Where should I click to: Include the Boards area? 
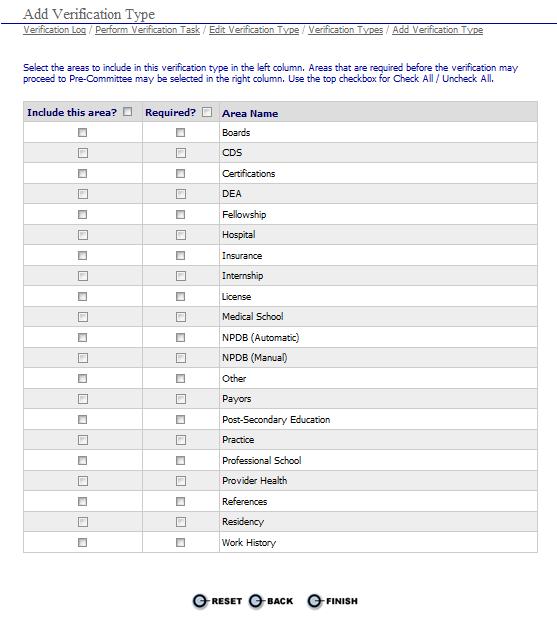[x=82, y=133]
